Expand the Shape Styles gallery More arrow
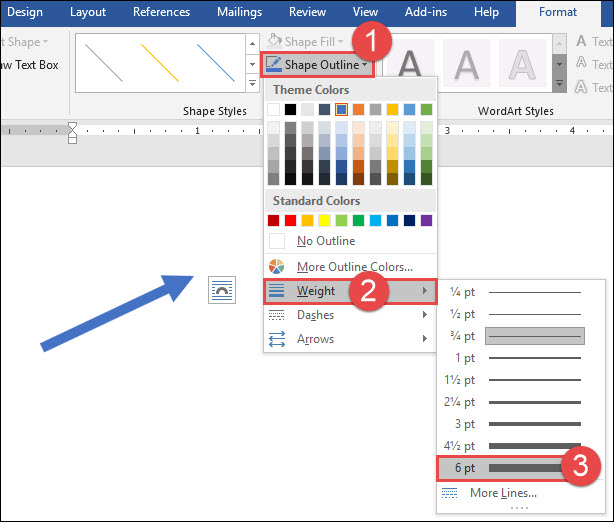The height and width of the screenshot is (522, 614). tap(252, 83)
